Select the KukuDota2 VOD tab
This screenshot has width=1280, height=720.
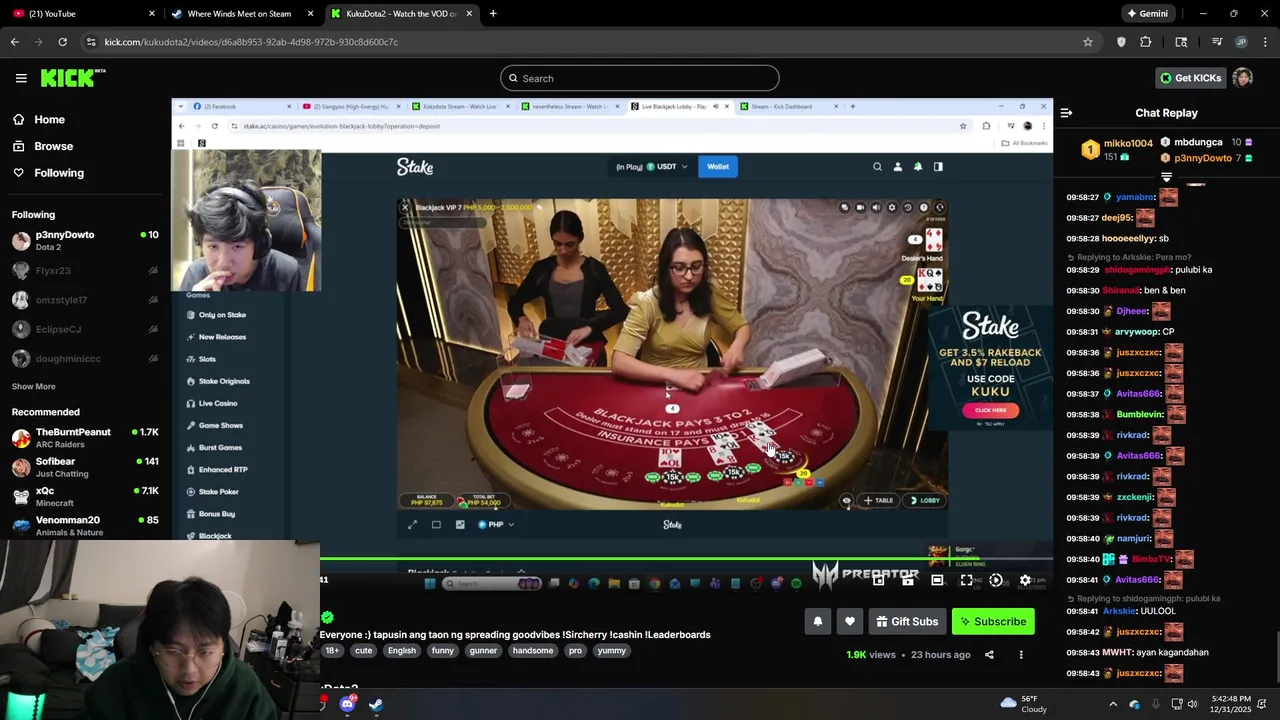pos(402,14)
